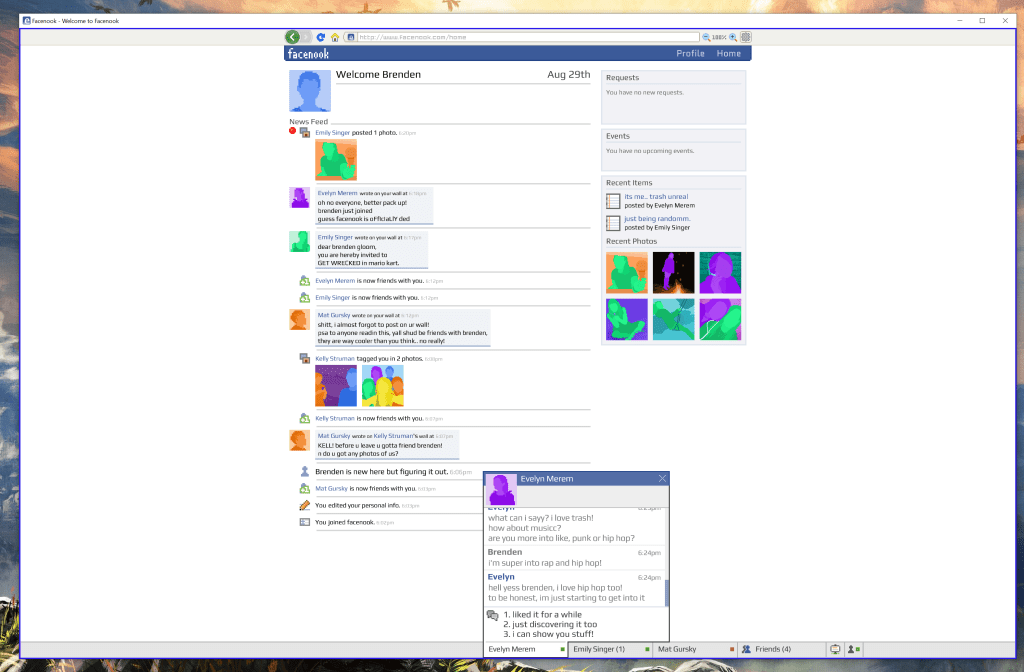Go to browser home via house icon
The image size is (1024, 672).
coord(335,37)
